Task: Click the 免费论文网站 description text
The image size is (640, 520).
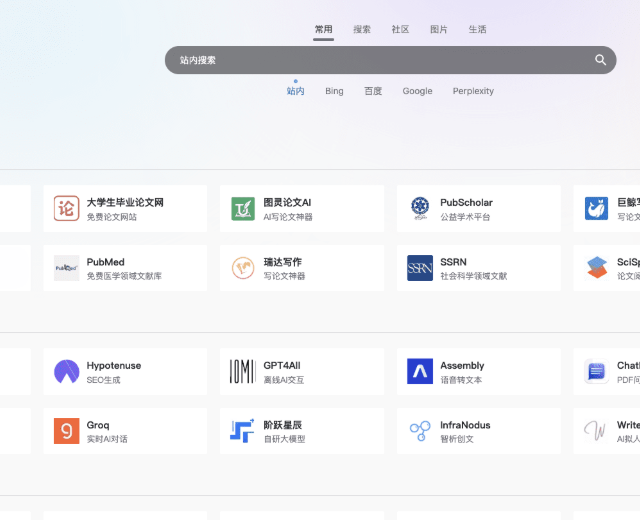Action: coord(111,217)
